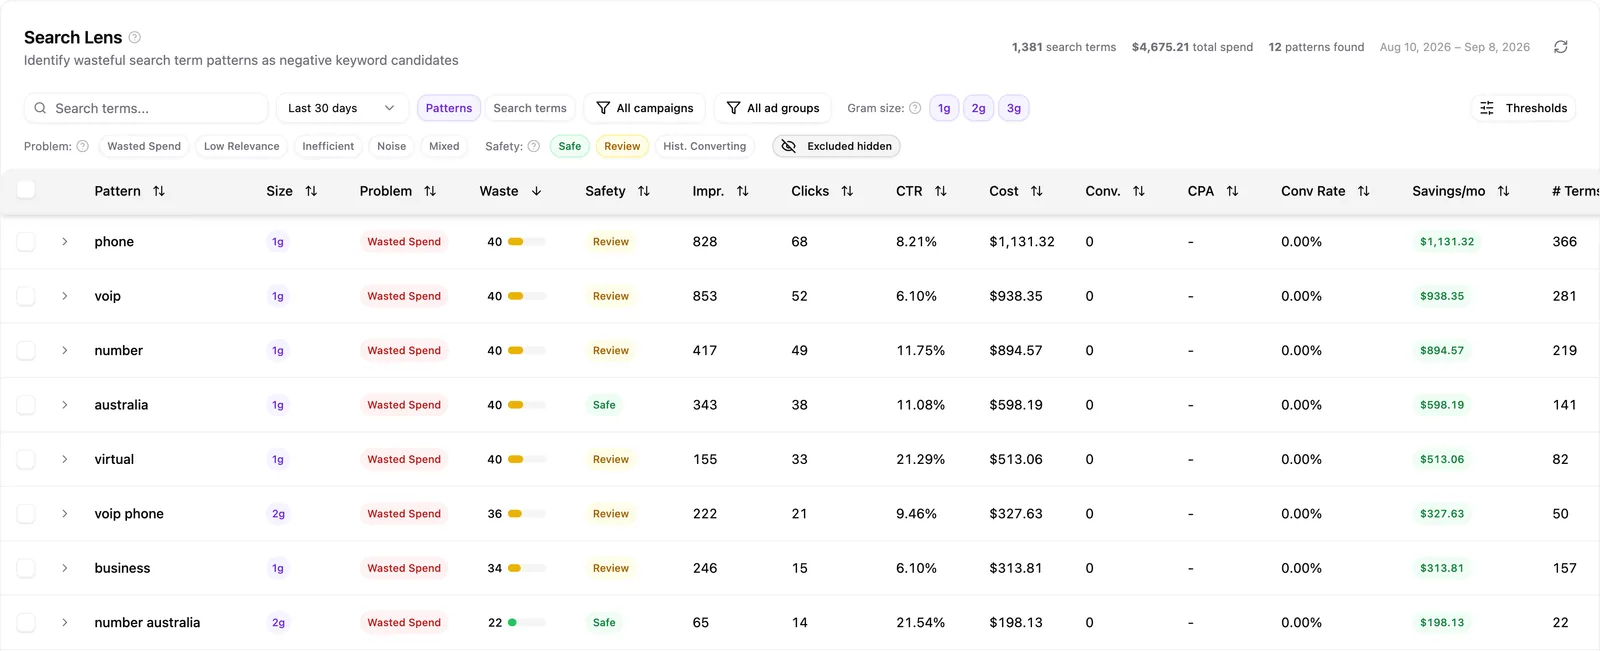Toggle the 2g gram size filter
Screen dimensions: 1600x651
978,108
